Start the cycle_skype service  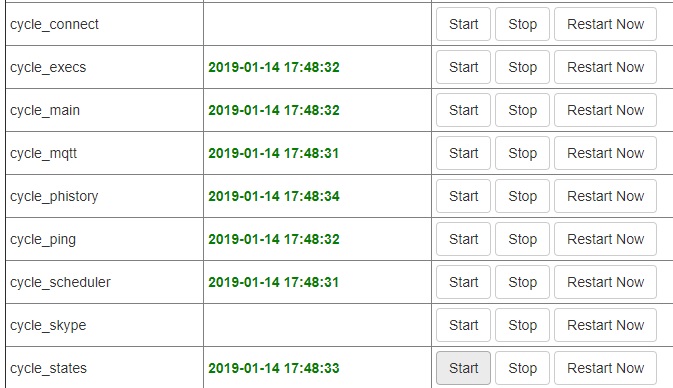463,325
